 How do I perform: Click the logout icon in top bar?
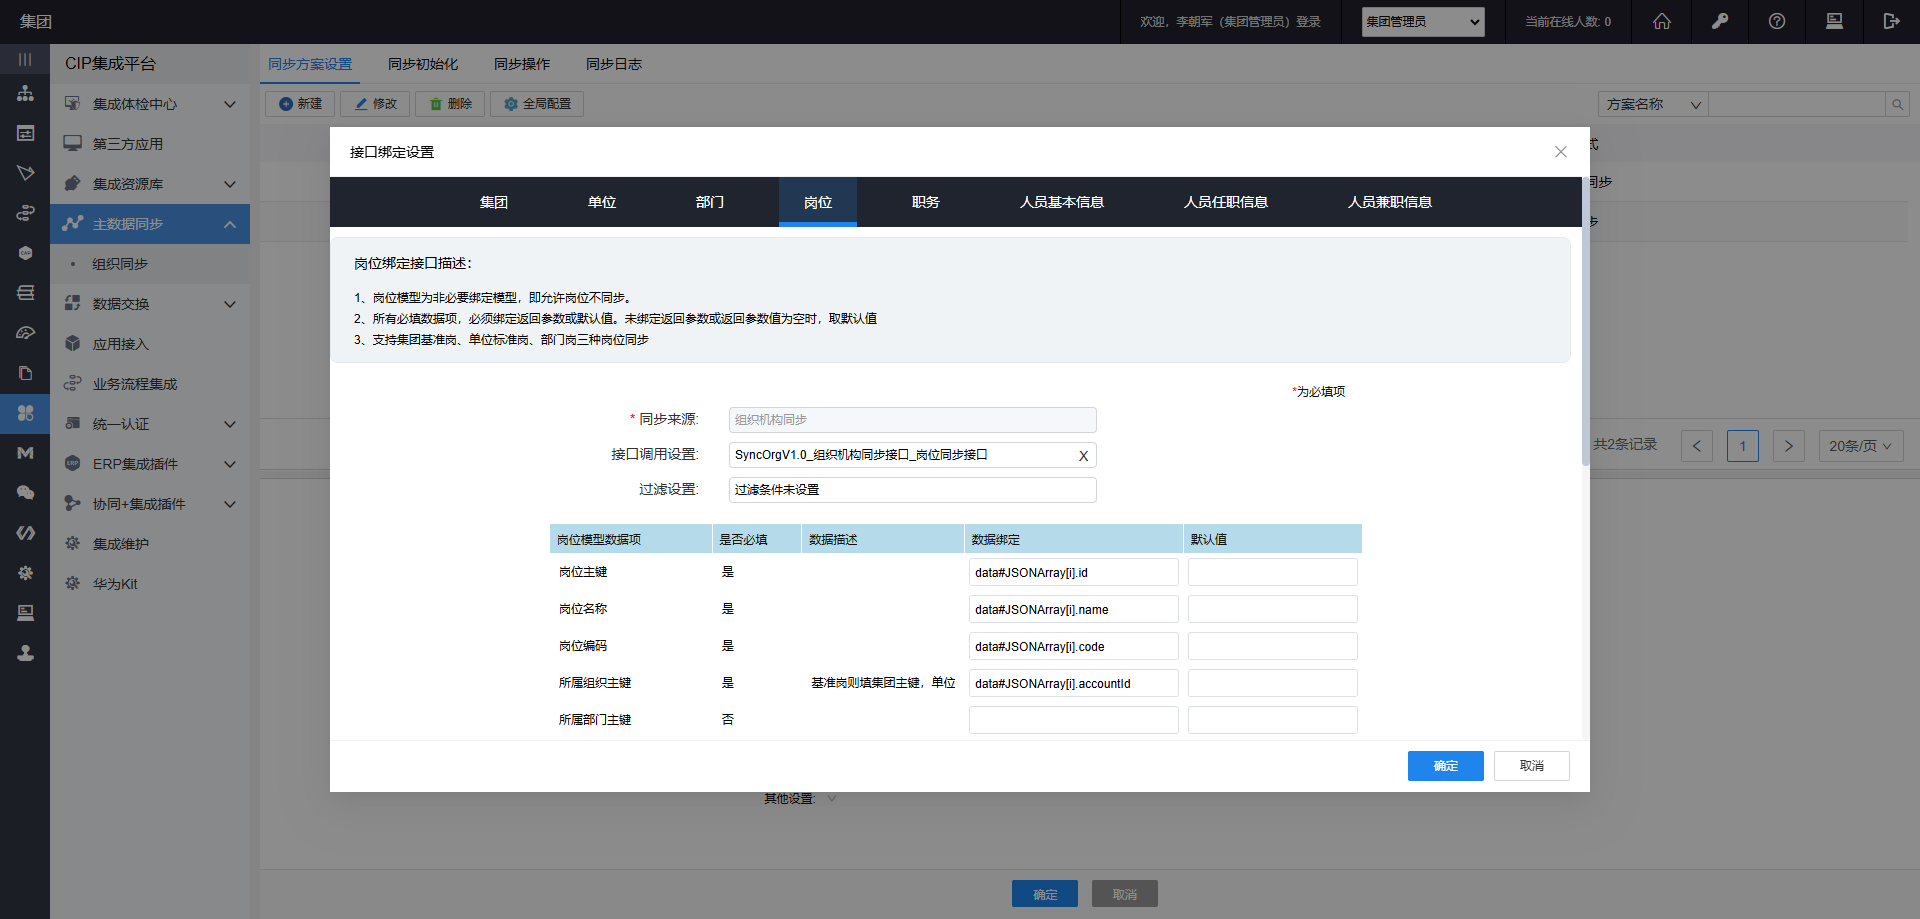click(1890, 21)
